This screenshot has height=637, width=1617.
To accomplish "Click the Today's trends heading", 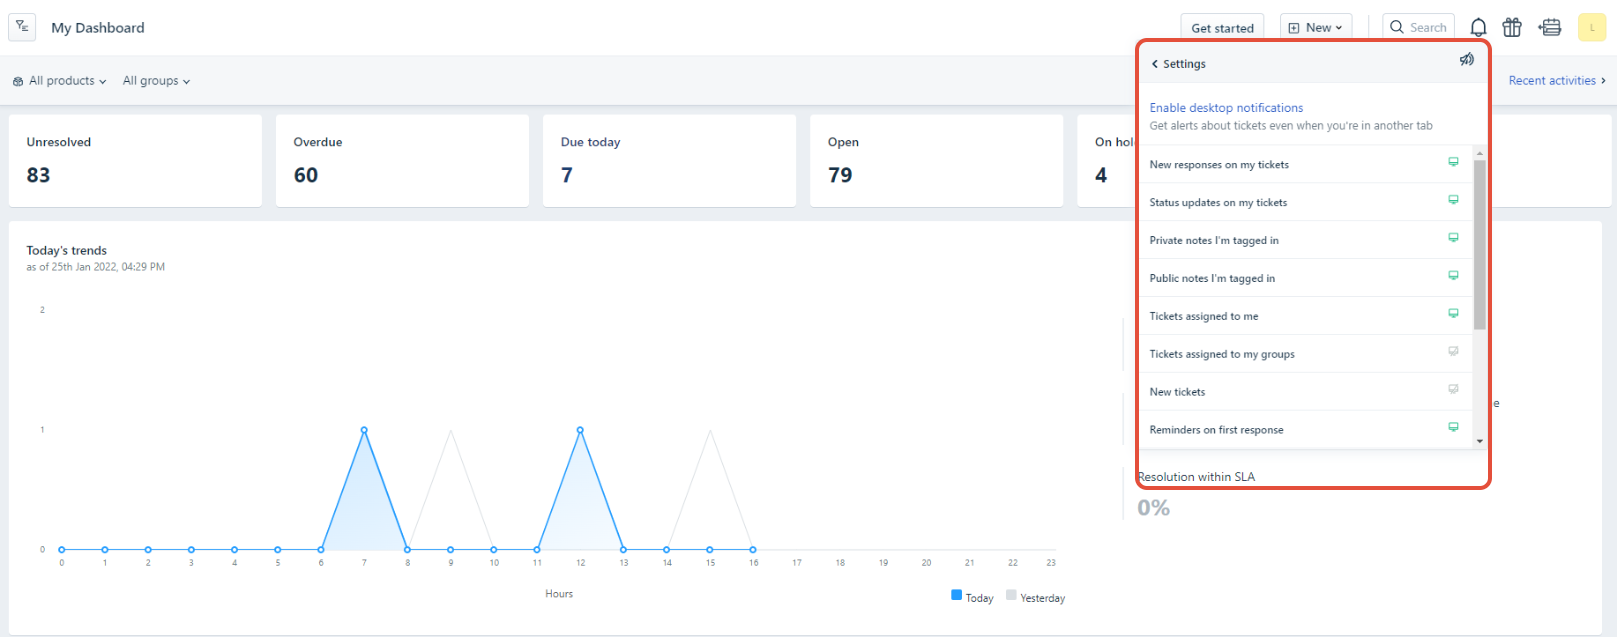I will click(x=67, y=251).
